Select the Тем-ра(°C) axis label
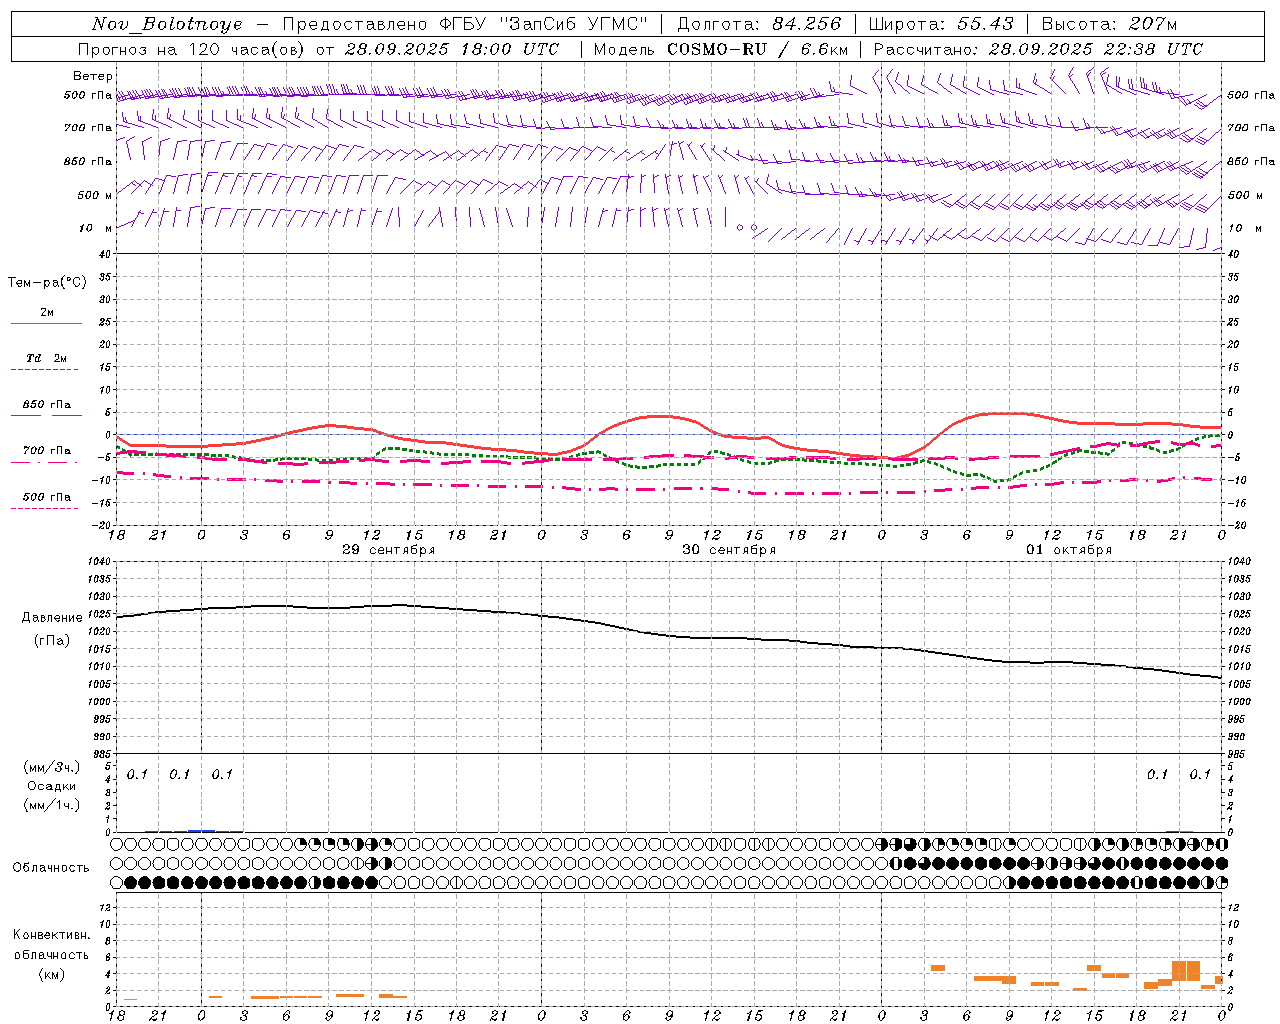1280x1024 pixels. coord(47,283)
